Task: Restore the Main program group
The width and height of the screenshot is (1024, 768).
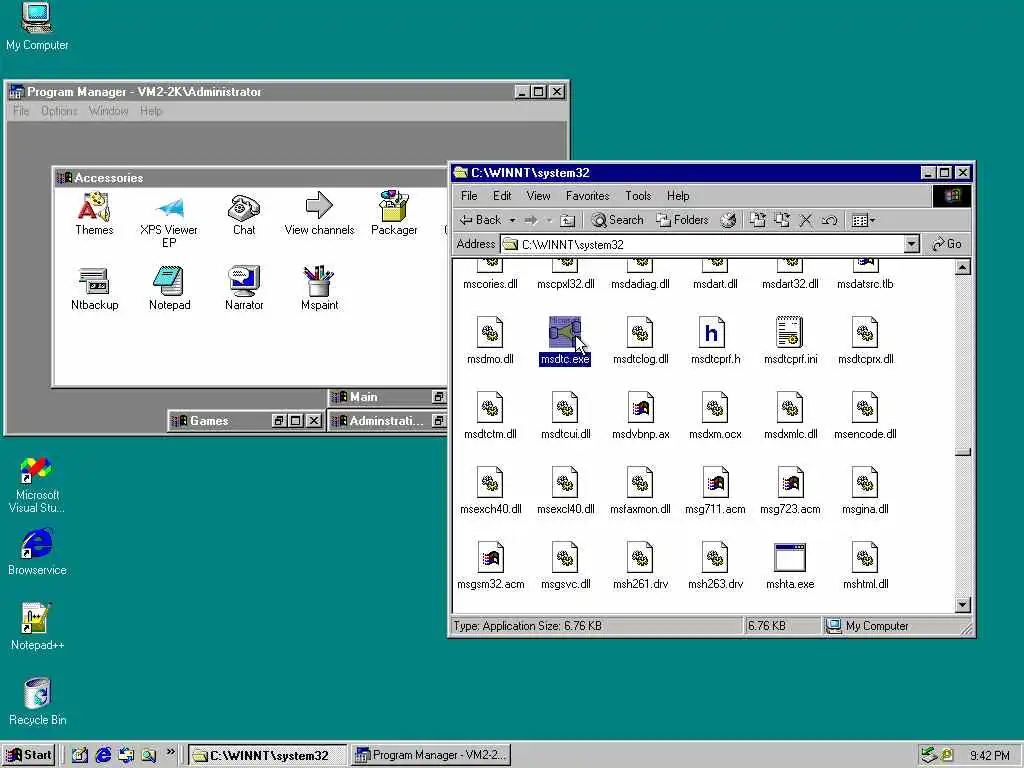Action: click(x=439, y=396)
